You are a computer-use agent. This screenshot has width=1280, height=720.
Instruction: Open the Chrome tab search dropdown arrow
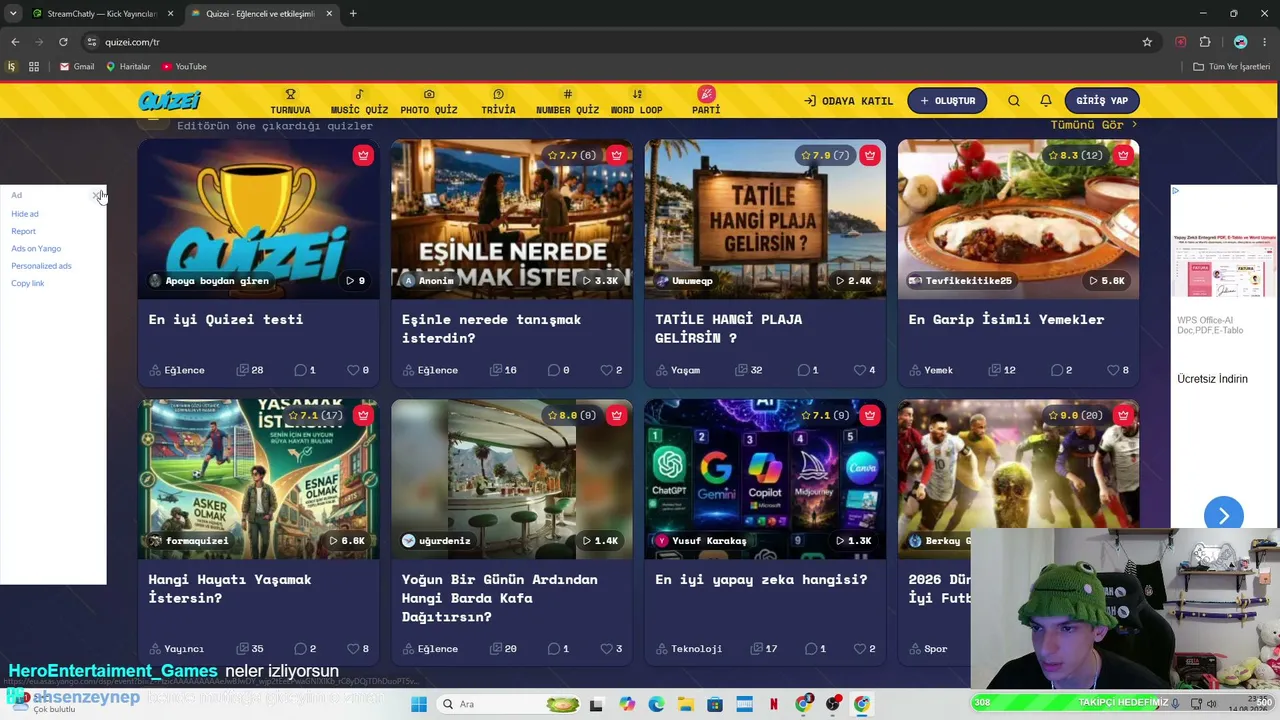tap(13, 13)
